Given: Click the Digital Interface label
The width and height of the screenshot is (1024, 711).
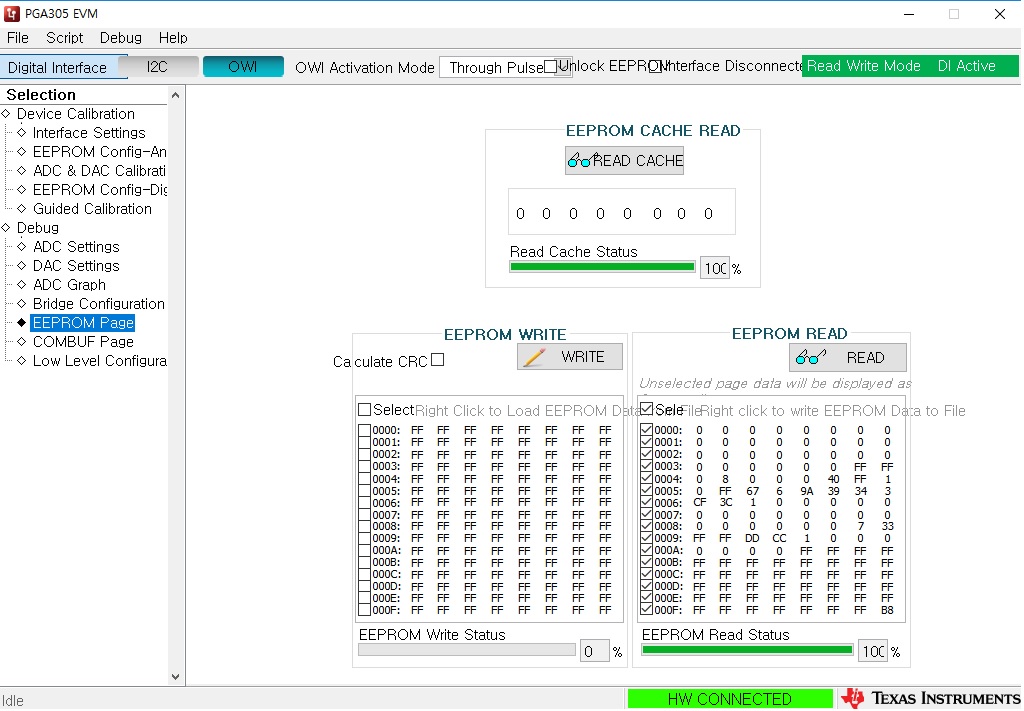Looking at the screenshot, I should pyautogui.click(x=57, y=68).
